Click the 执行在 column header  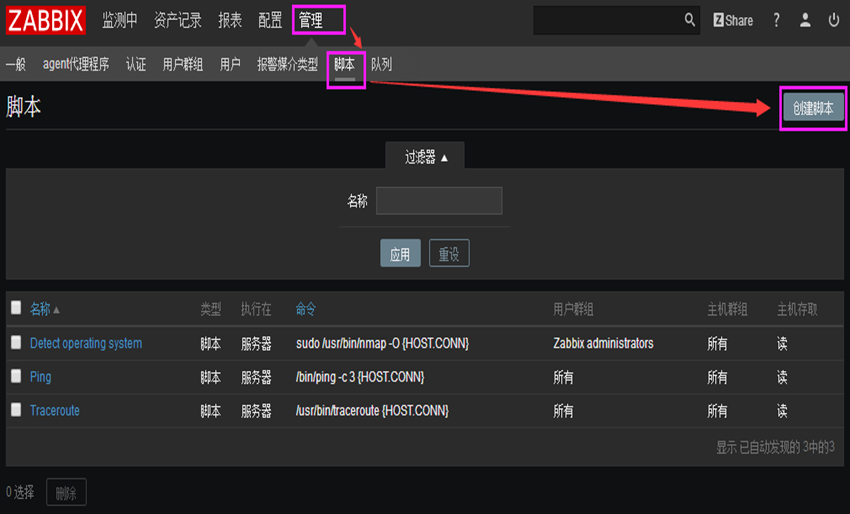pyautogui.click(x=256, y=309)
